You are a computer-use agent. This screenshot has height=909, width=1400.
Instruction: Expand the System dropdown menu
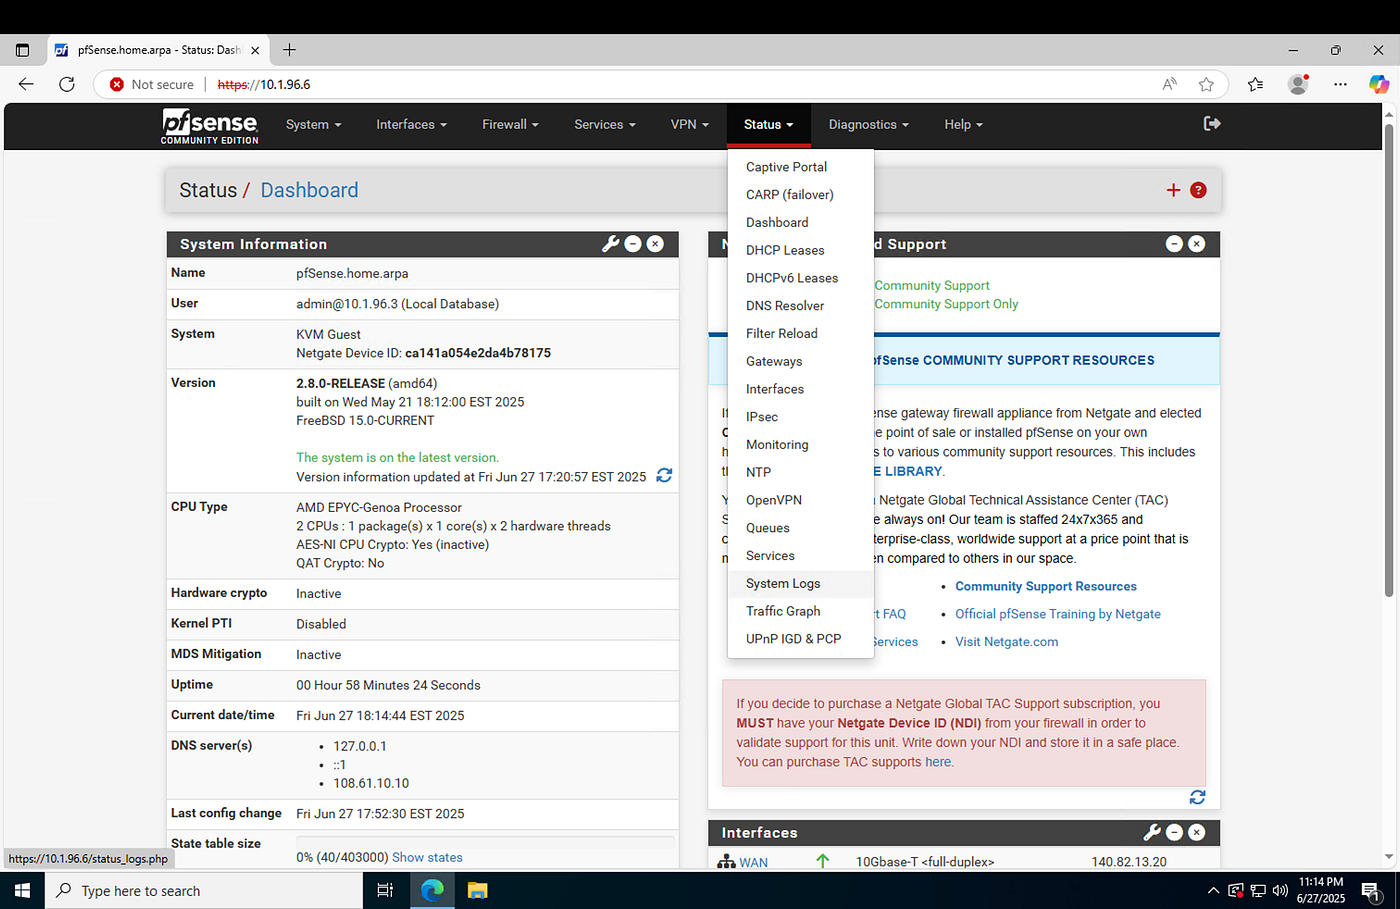tap(313, 124)
